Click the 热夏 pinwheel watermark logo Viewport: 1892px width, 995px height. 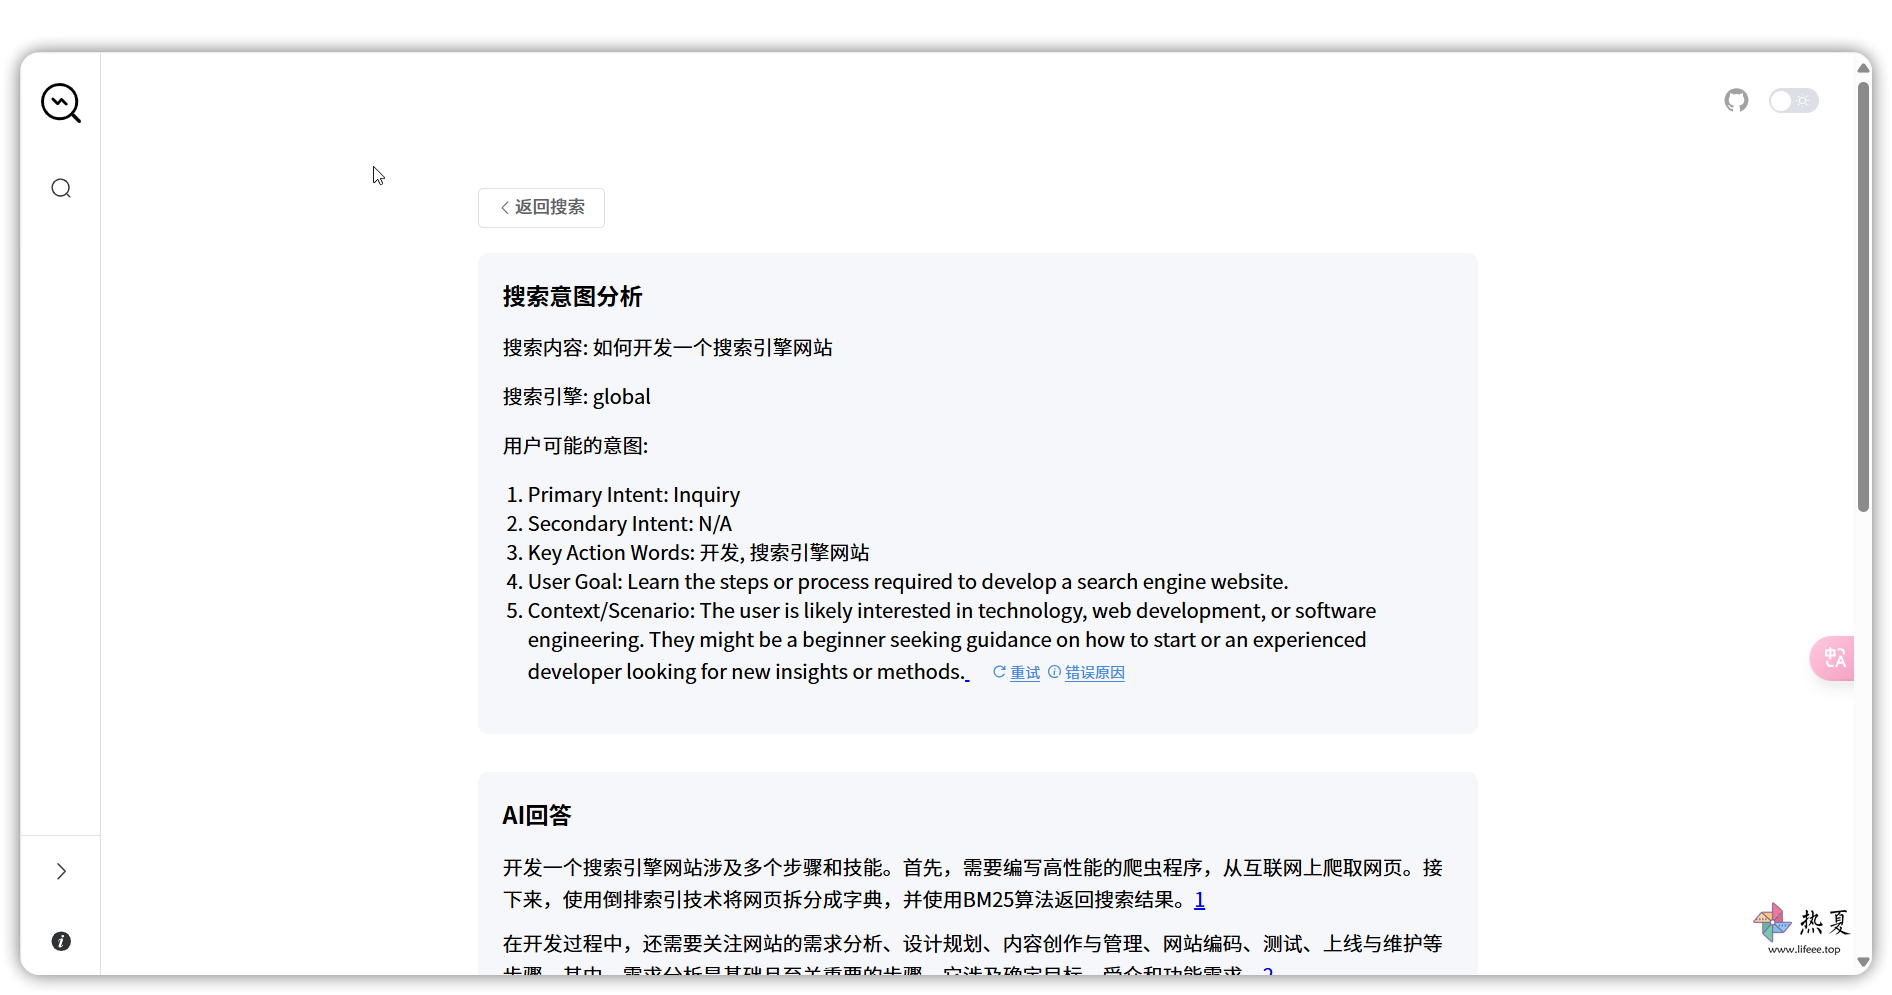[1773, 922]
